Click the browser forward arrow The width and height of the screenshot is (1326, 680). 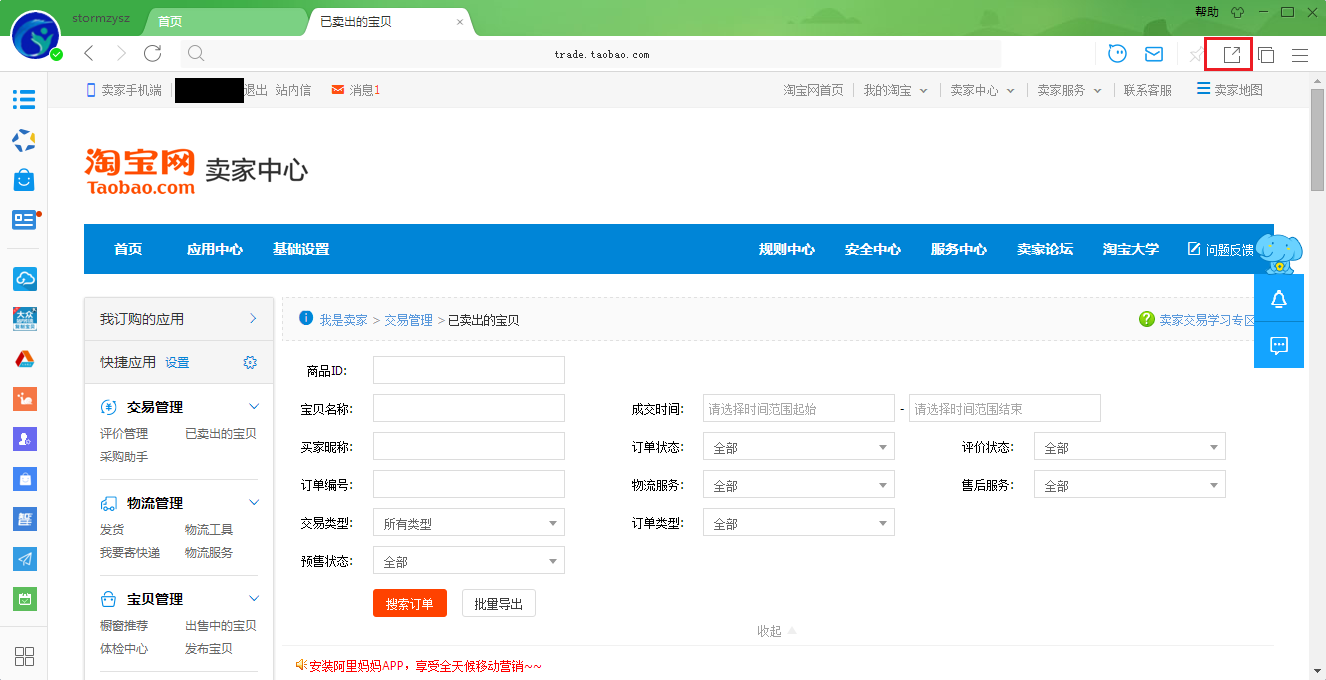tap(121, 53)
